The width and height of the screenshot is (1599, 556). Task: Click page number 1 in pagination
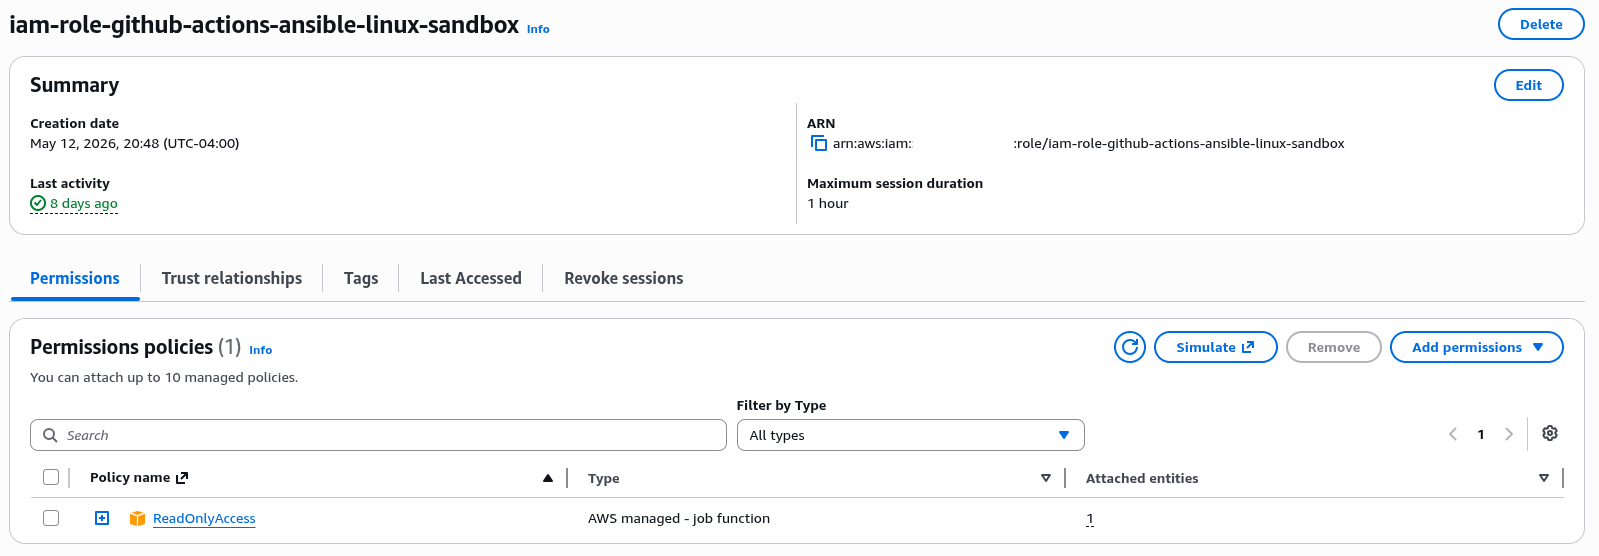click(1481, 434)
